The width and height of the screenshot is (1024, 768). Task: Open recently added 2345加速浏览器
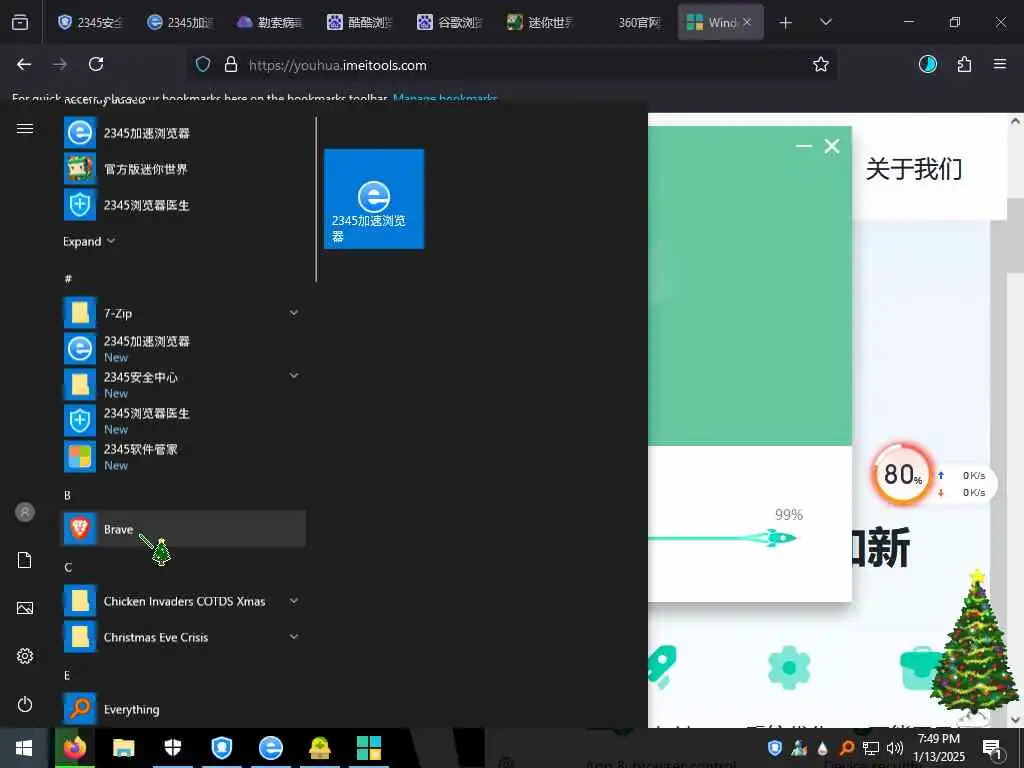pyautogui.click(x=183, y=133)
